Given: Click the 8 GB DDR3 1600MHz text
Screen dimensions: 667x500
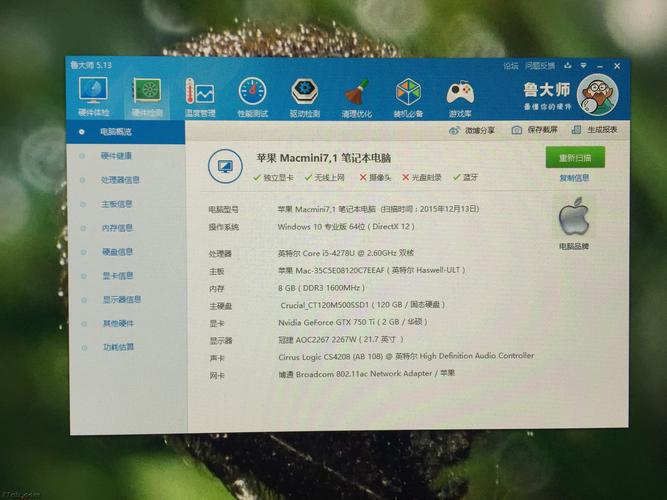Looking at the screenshot, I should pyautogui.click(x=321, y=288).
